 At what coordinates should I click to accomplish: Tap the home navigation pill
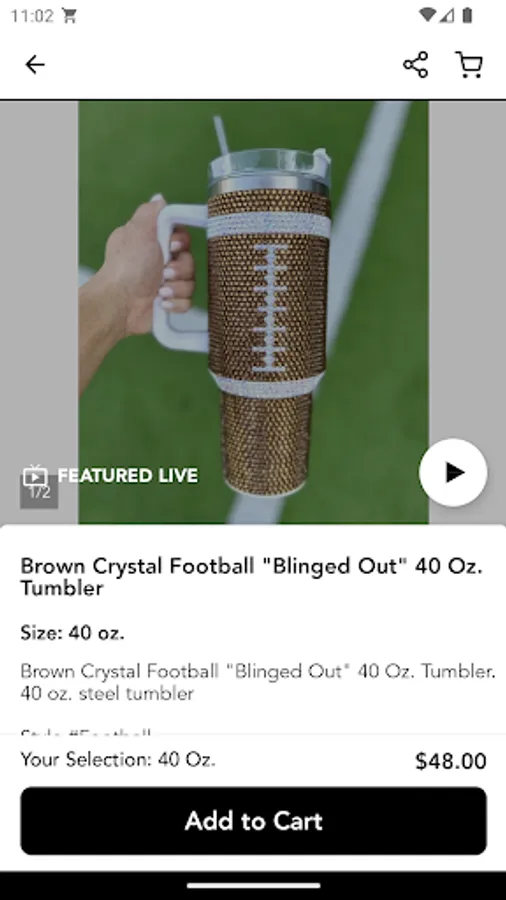point(253,885)
